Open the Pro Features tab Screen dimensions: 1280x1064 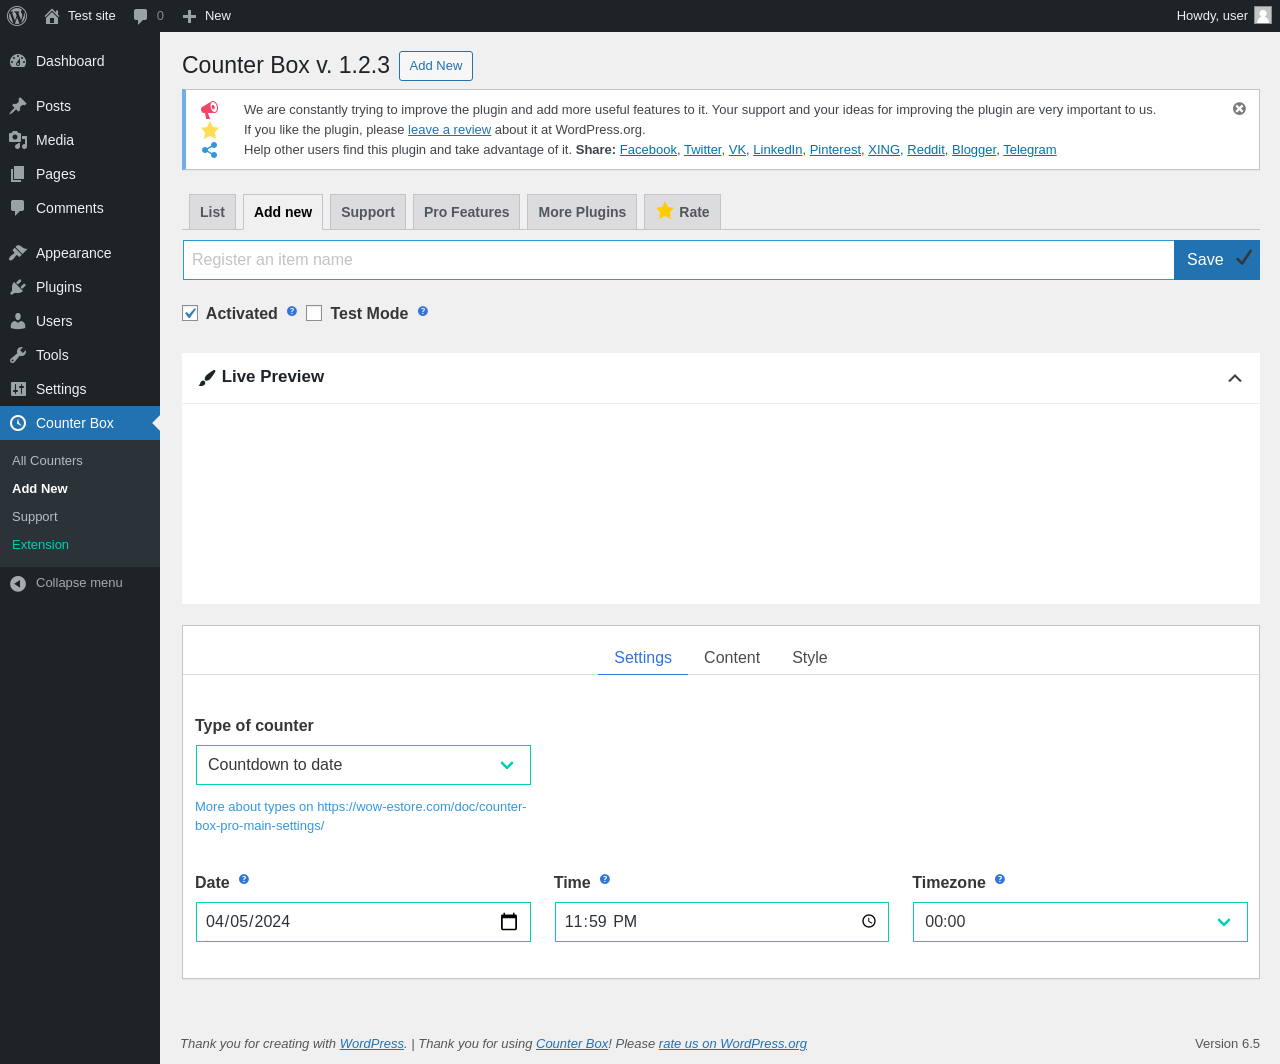(x=466, y=212)
